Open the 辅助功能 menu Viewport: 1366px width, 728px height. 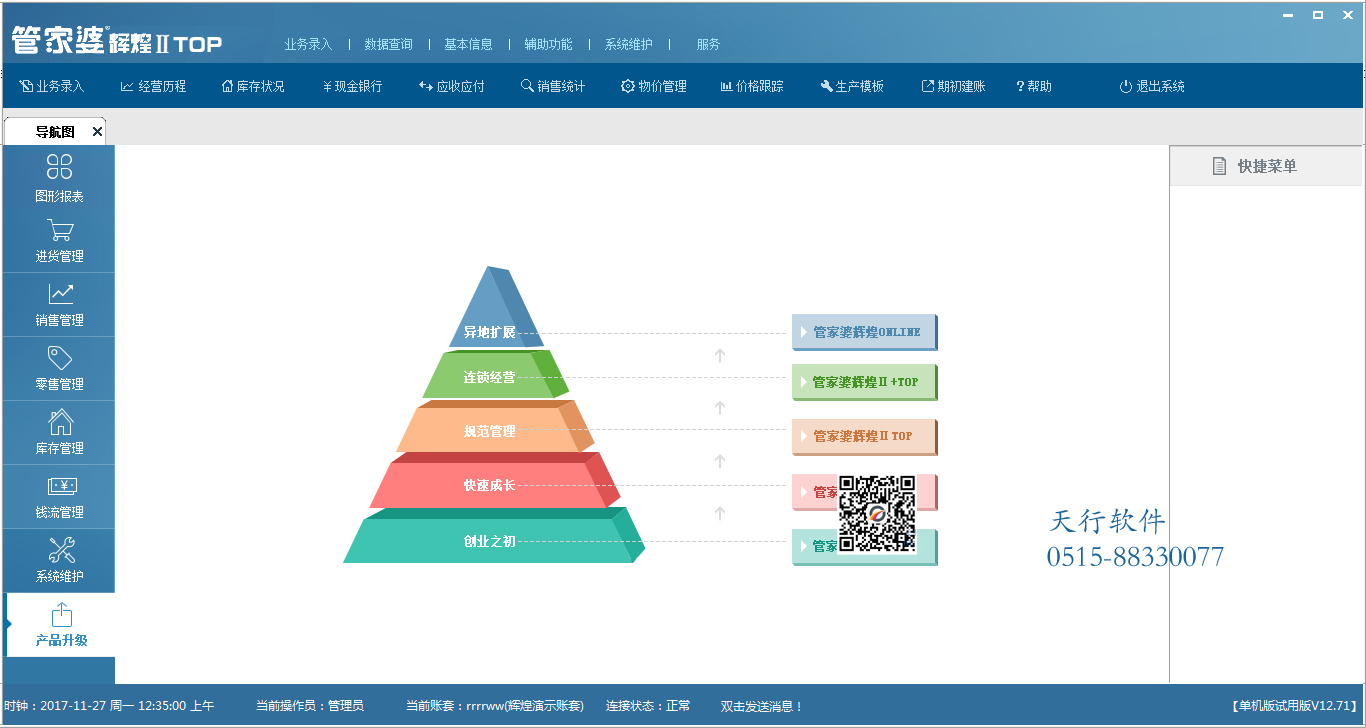tap(548, 44)
